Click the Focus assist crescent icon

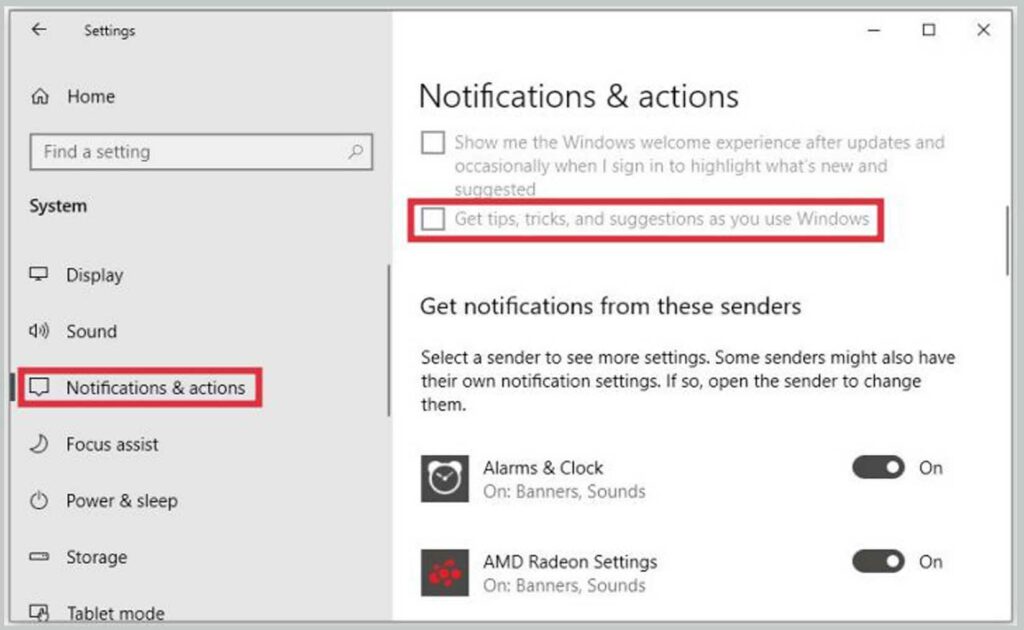tap(40, 444)
